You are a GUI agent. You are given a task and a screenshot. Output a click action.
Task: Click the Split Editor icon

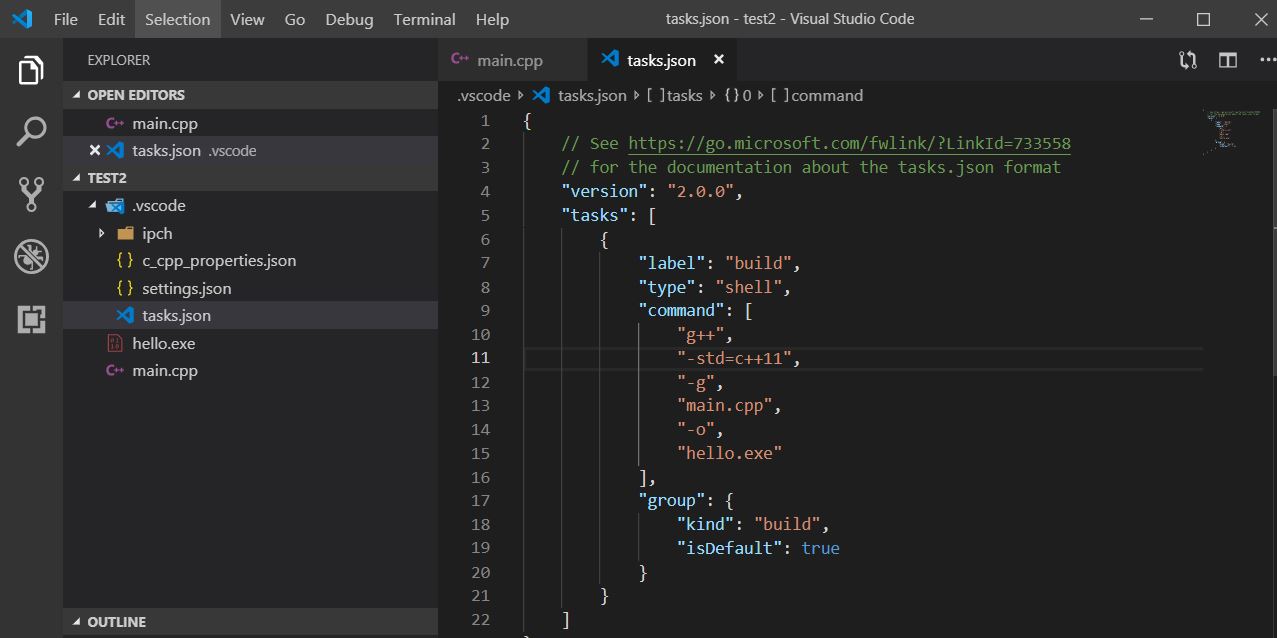[x=1227, y=60]
